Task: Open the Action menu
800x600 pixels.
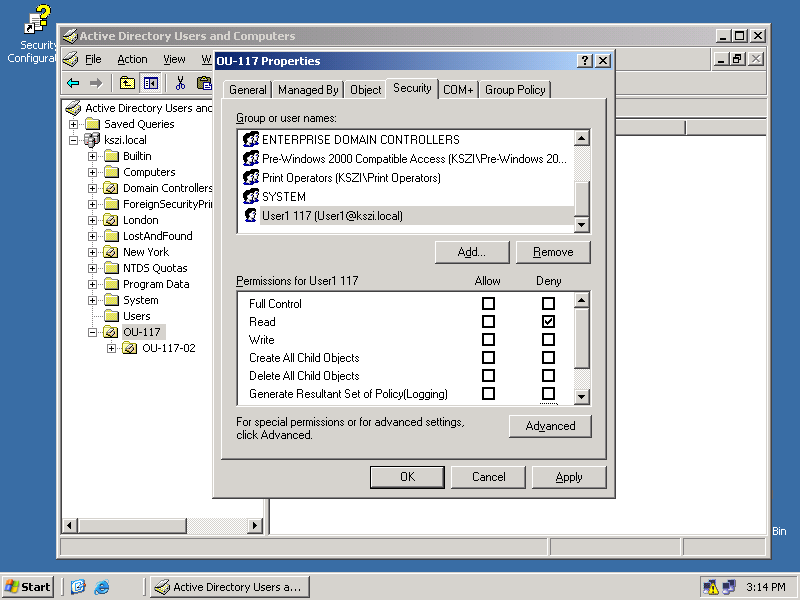Action: point(132,59)
